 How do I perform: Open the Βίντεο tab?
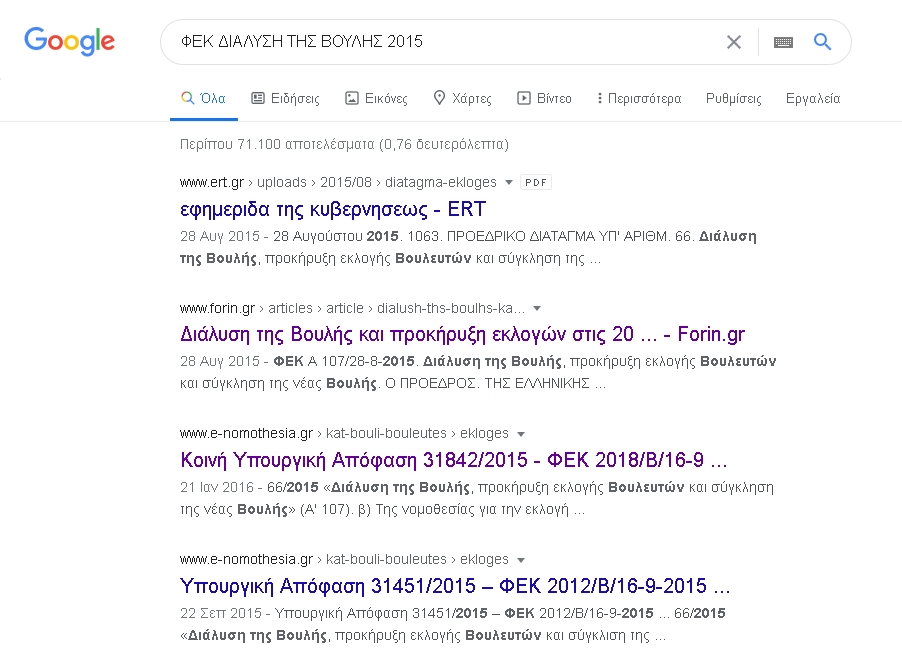pyautogui.click(x=544, y=98)
